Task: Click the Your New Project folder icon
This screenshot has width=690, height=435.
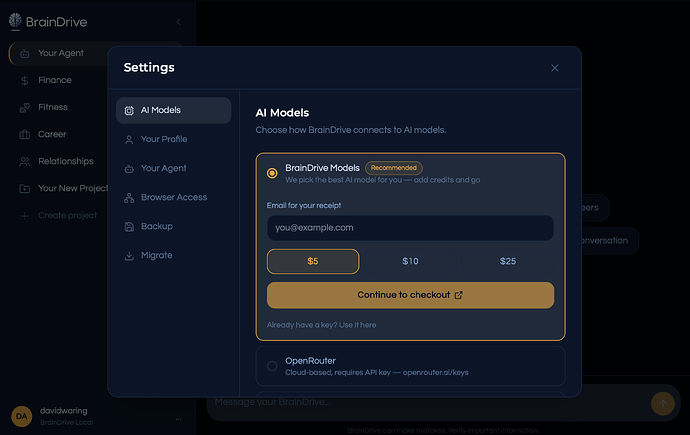Action: (25, 189)
